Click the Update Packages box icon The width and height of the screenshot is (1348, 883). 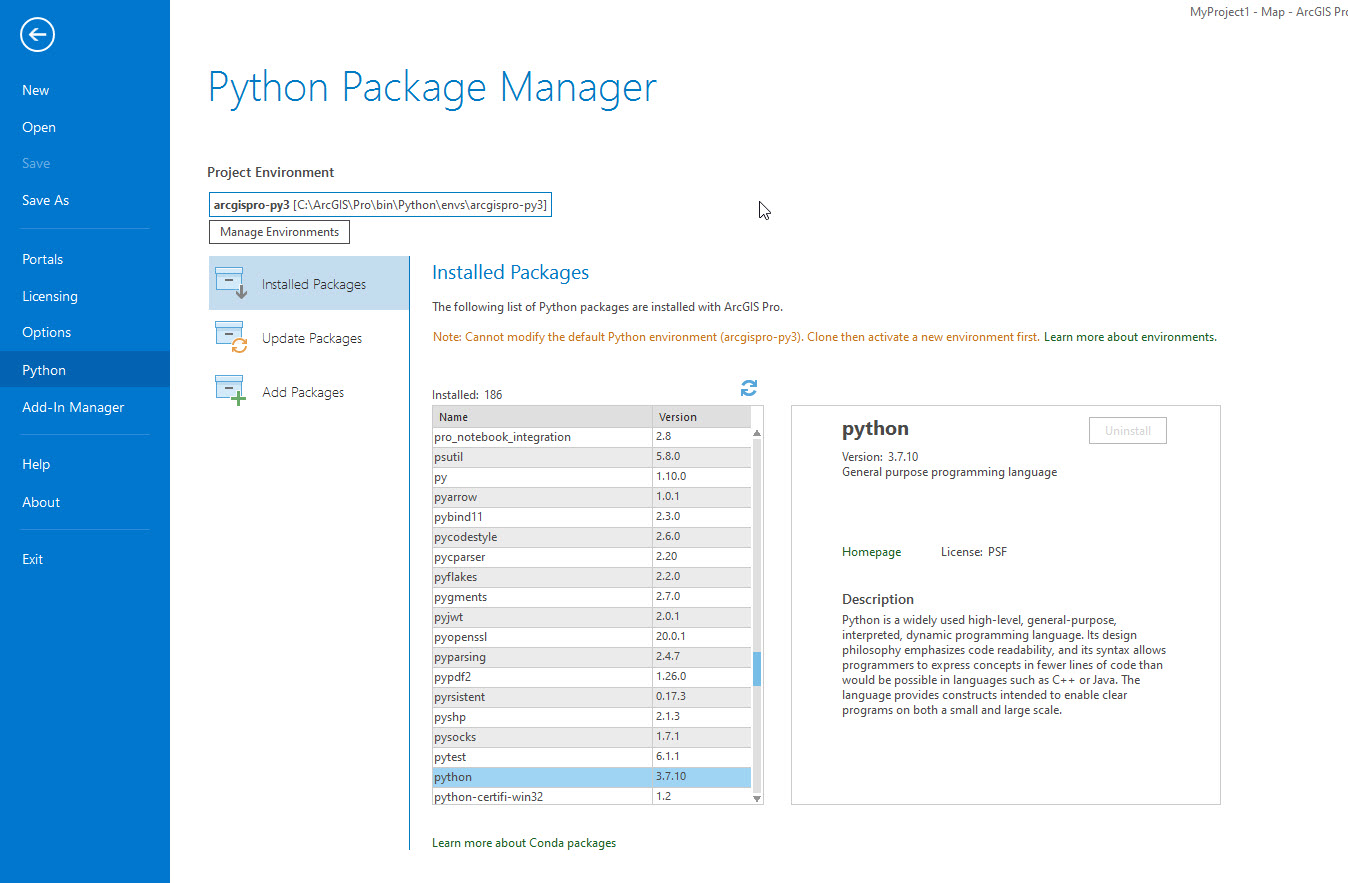[231, 338]
